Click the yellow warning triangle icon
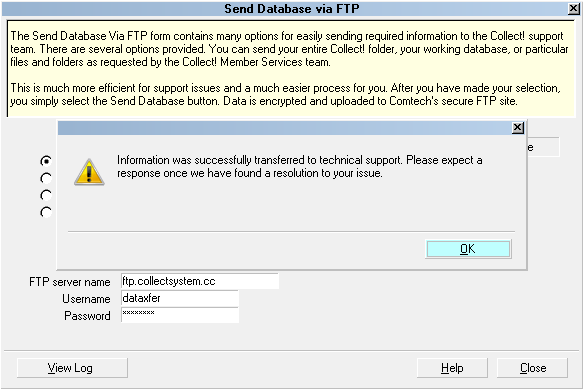This screenshot has height=389, width=583. tap(89, 172)
